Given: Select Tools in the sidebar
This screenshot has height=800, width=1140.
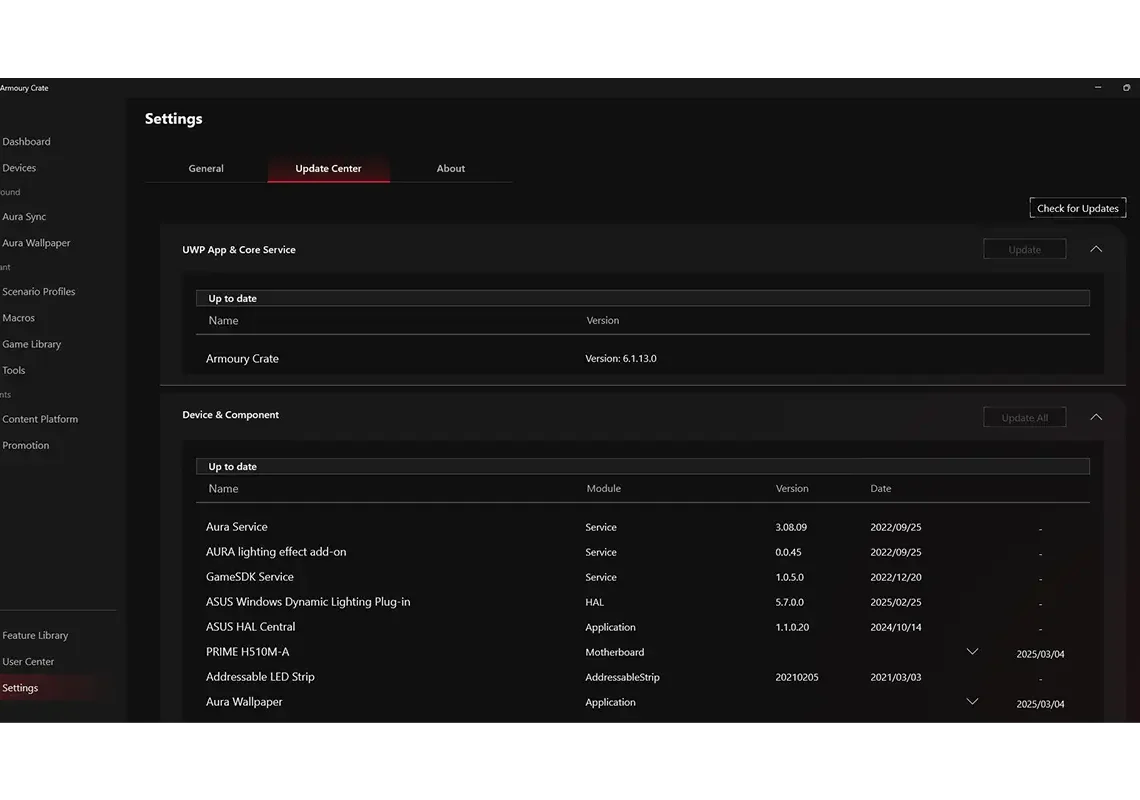Looking at the screenshot, I should [x=14, y=370].
